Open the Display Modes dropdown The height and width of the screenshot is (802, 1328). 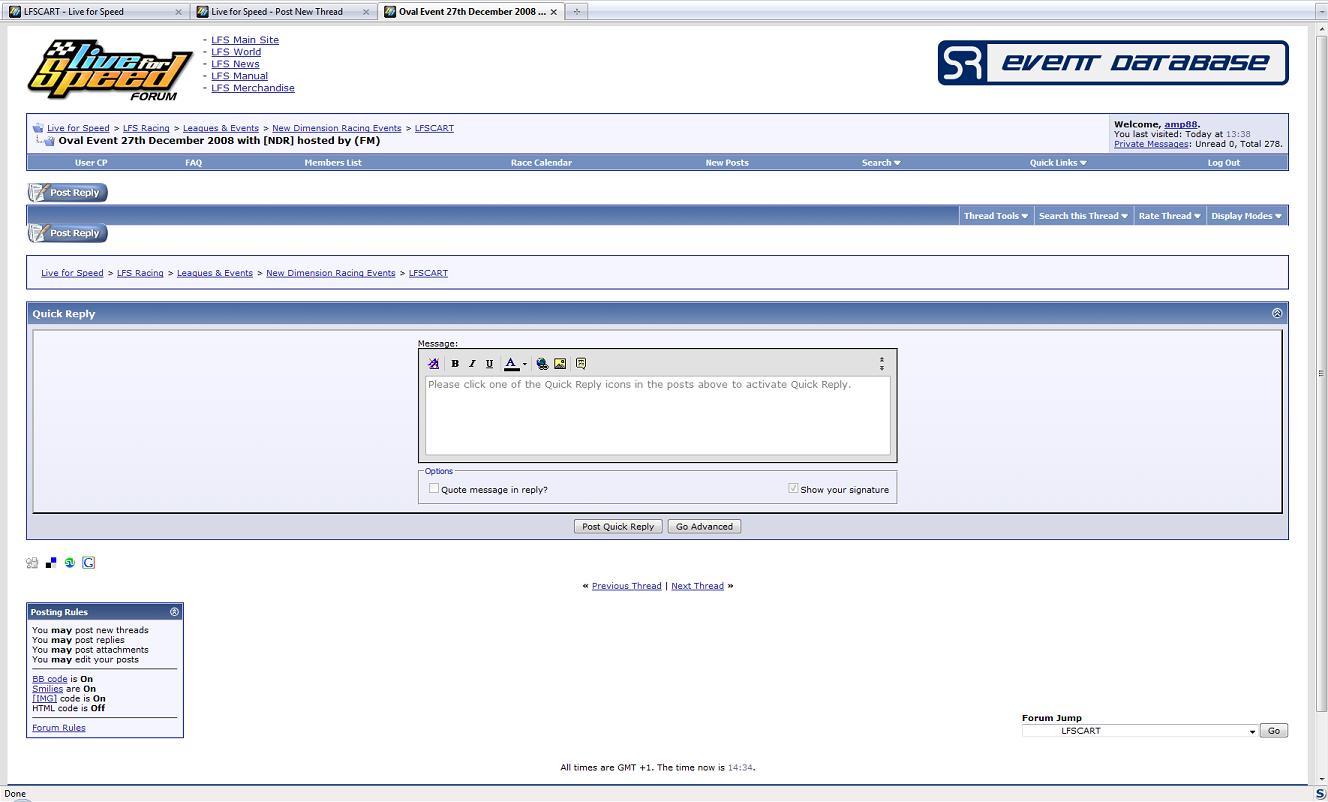[x=1246, y=216]
